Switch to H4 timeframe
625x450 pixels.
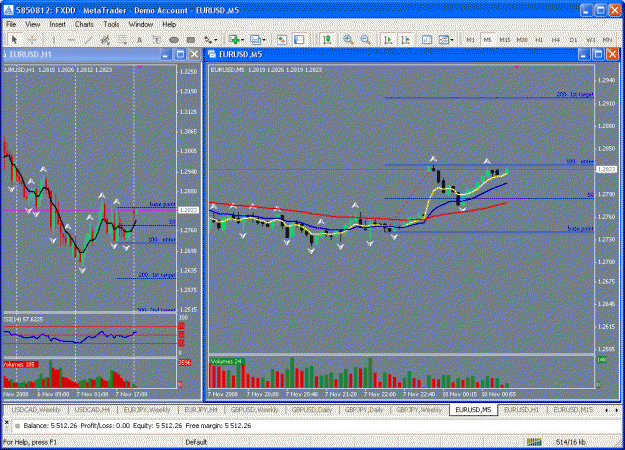click(x=556, y=40)
